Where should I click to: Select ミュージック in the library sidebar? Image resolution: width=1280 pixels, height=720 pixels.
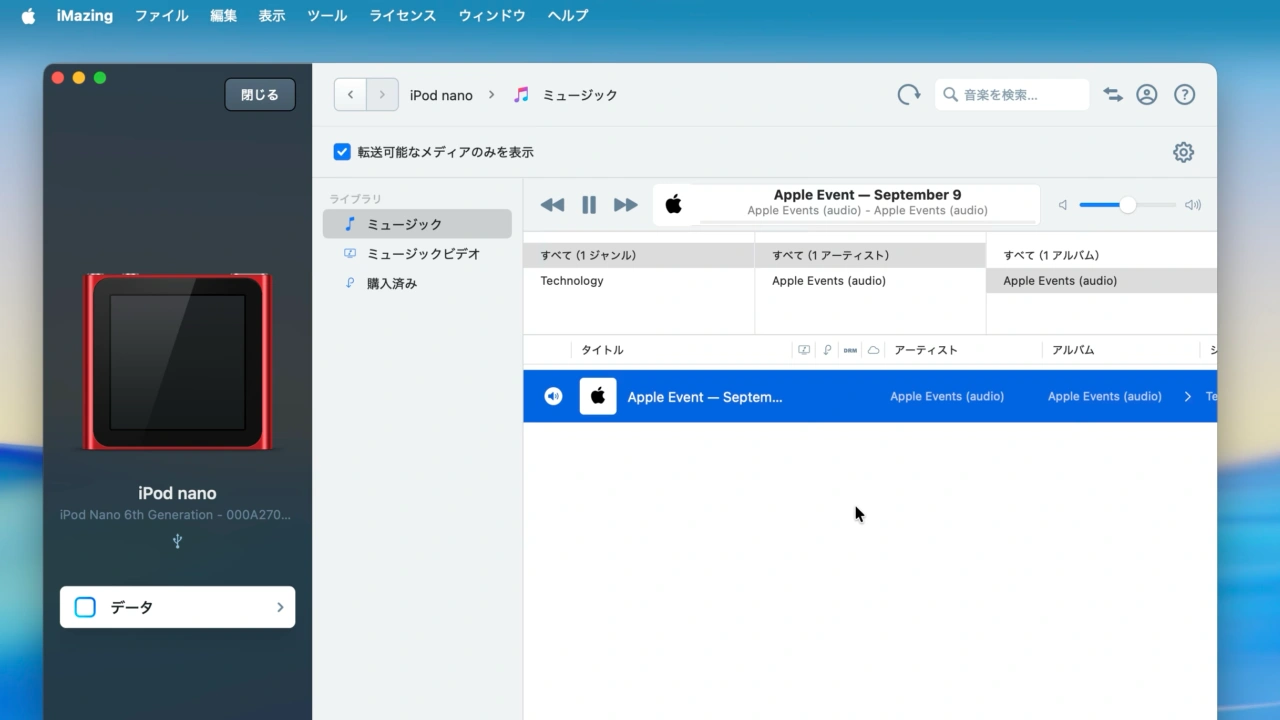click(x=417, y=224)
